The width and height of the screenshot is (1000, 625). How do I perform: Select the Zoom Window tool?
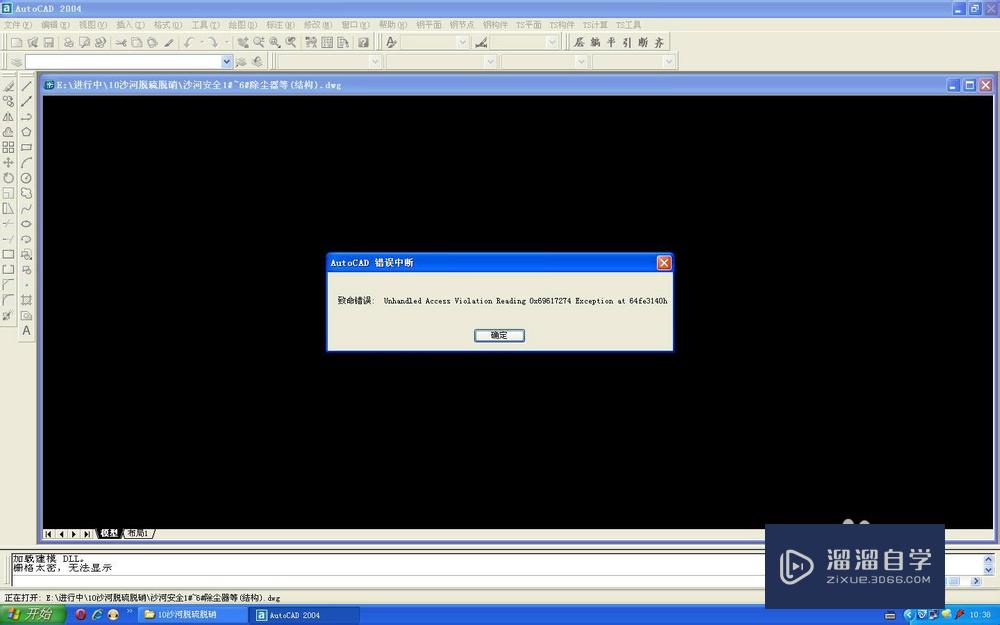(274, 42)
